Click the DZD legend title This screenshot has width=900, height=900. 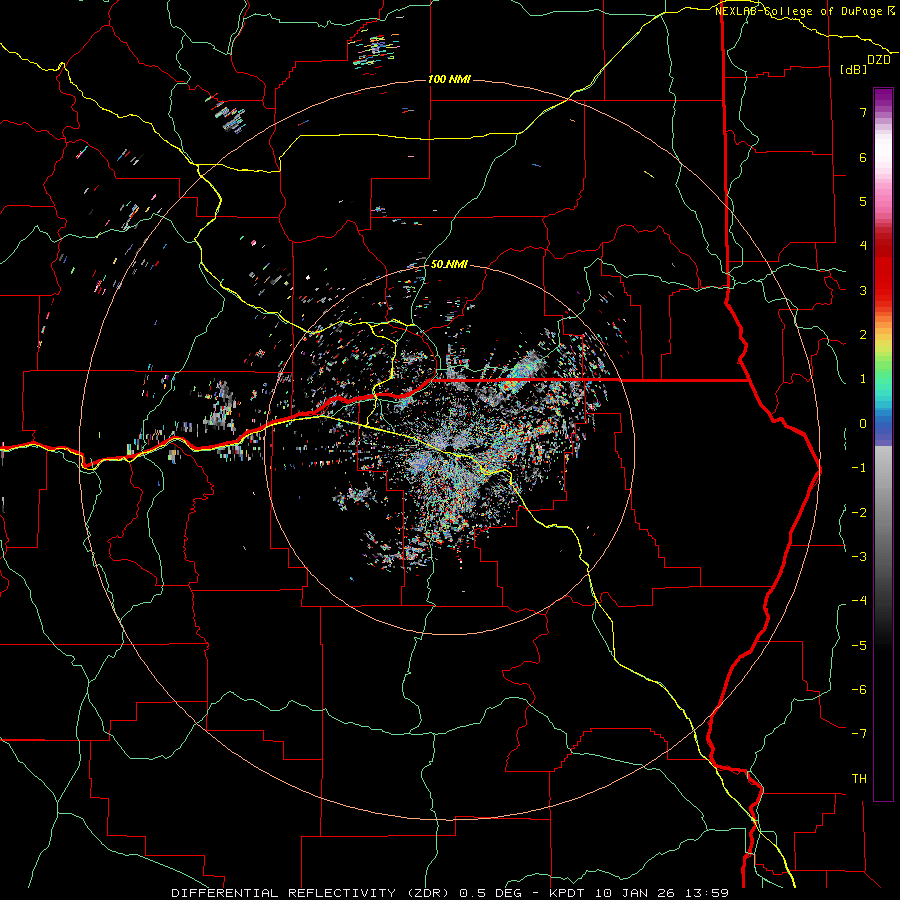point(879,59)
